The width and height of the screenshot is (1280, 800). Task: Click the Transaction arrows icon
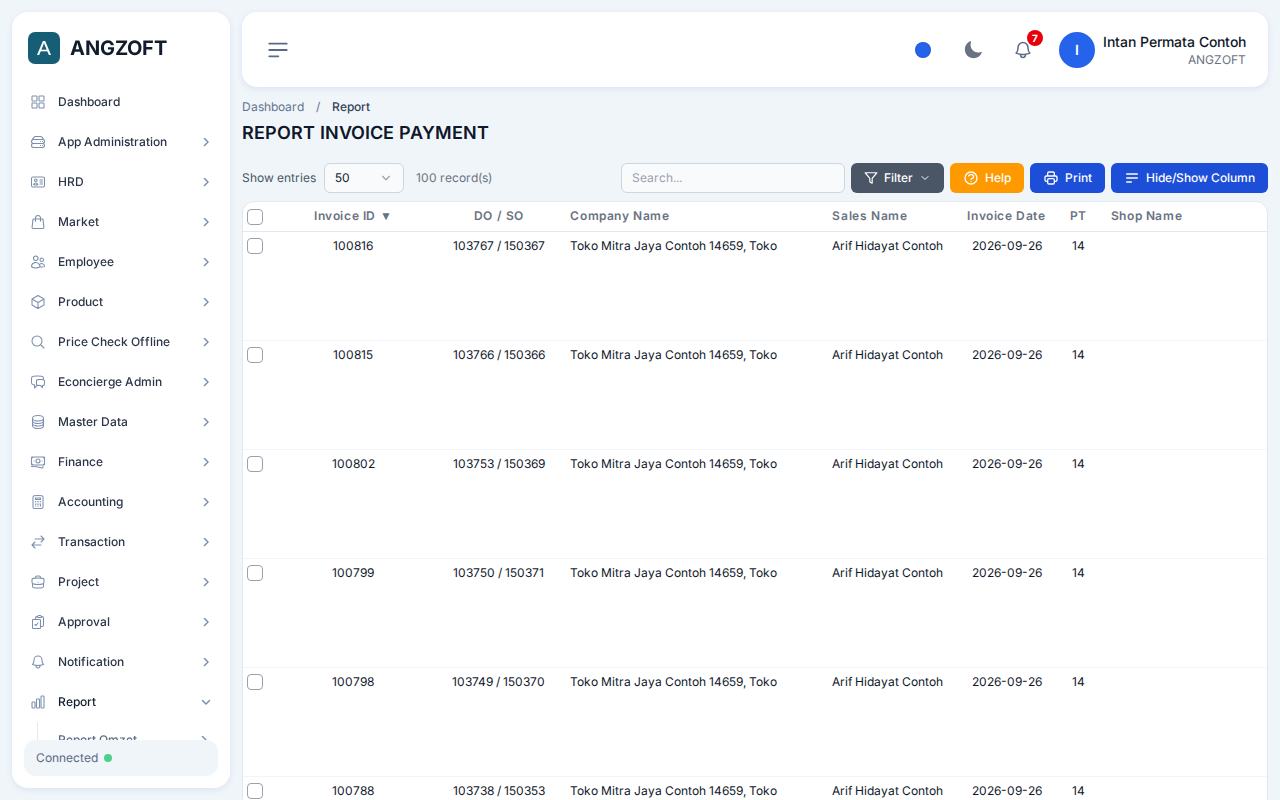pyautogui.click(x=38, y=542)
